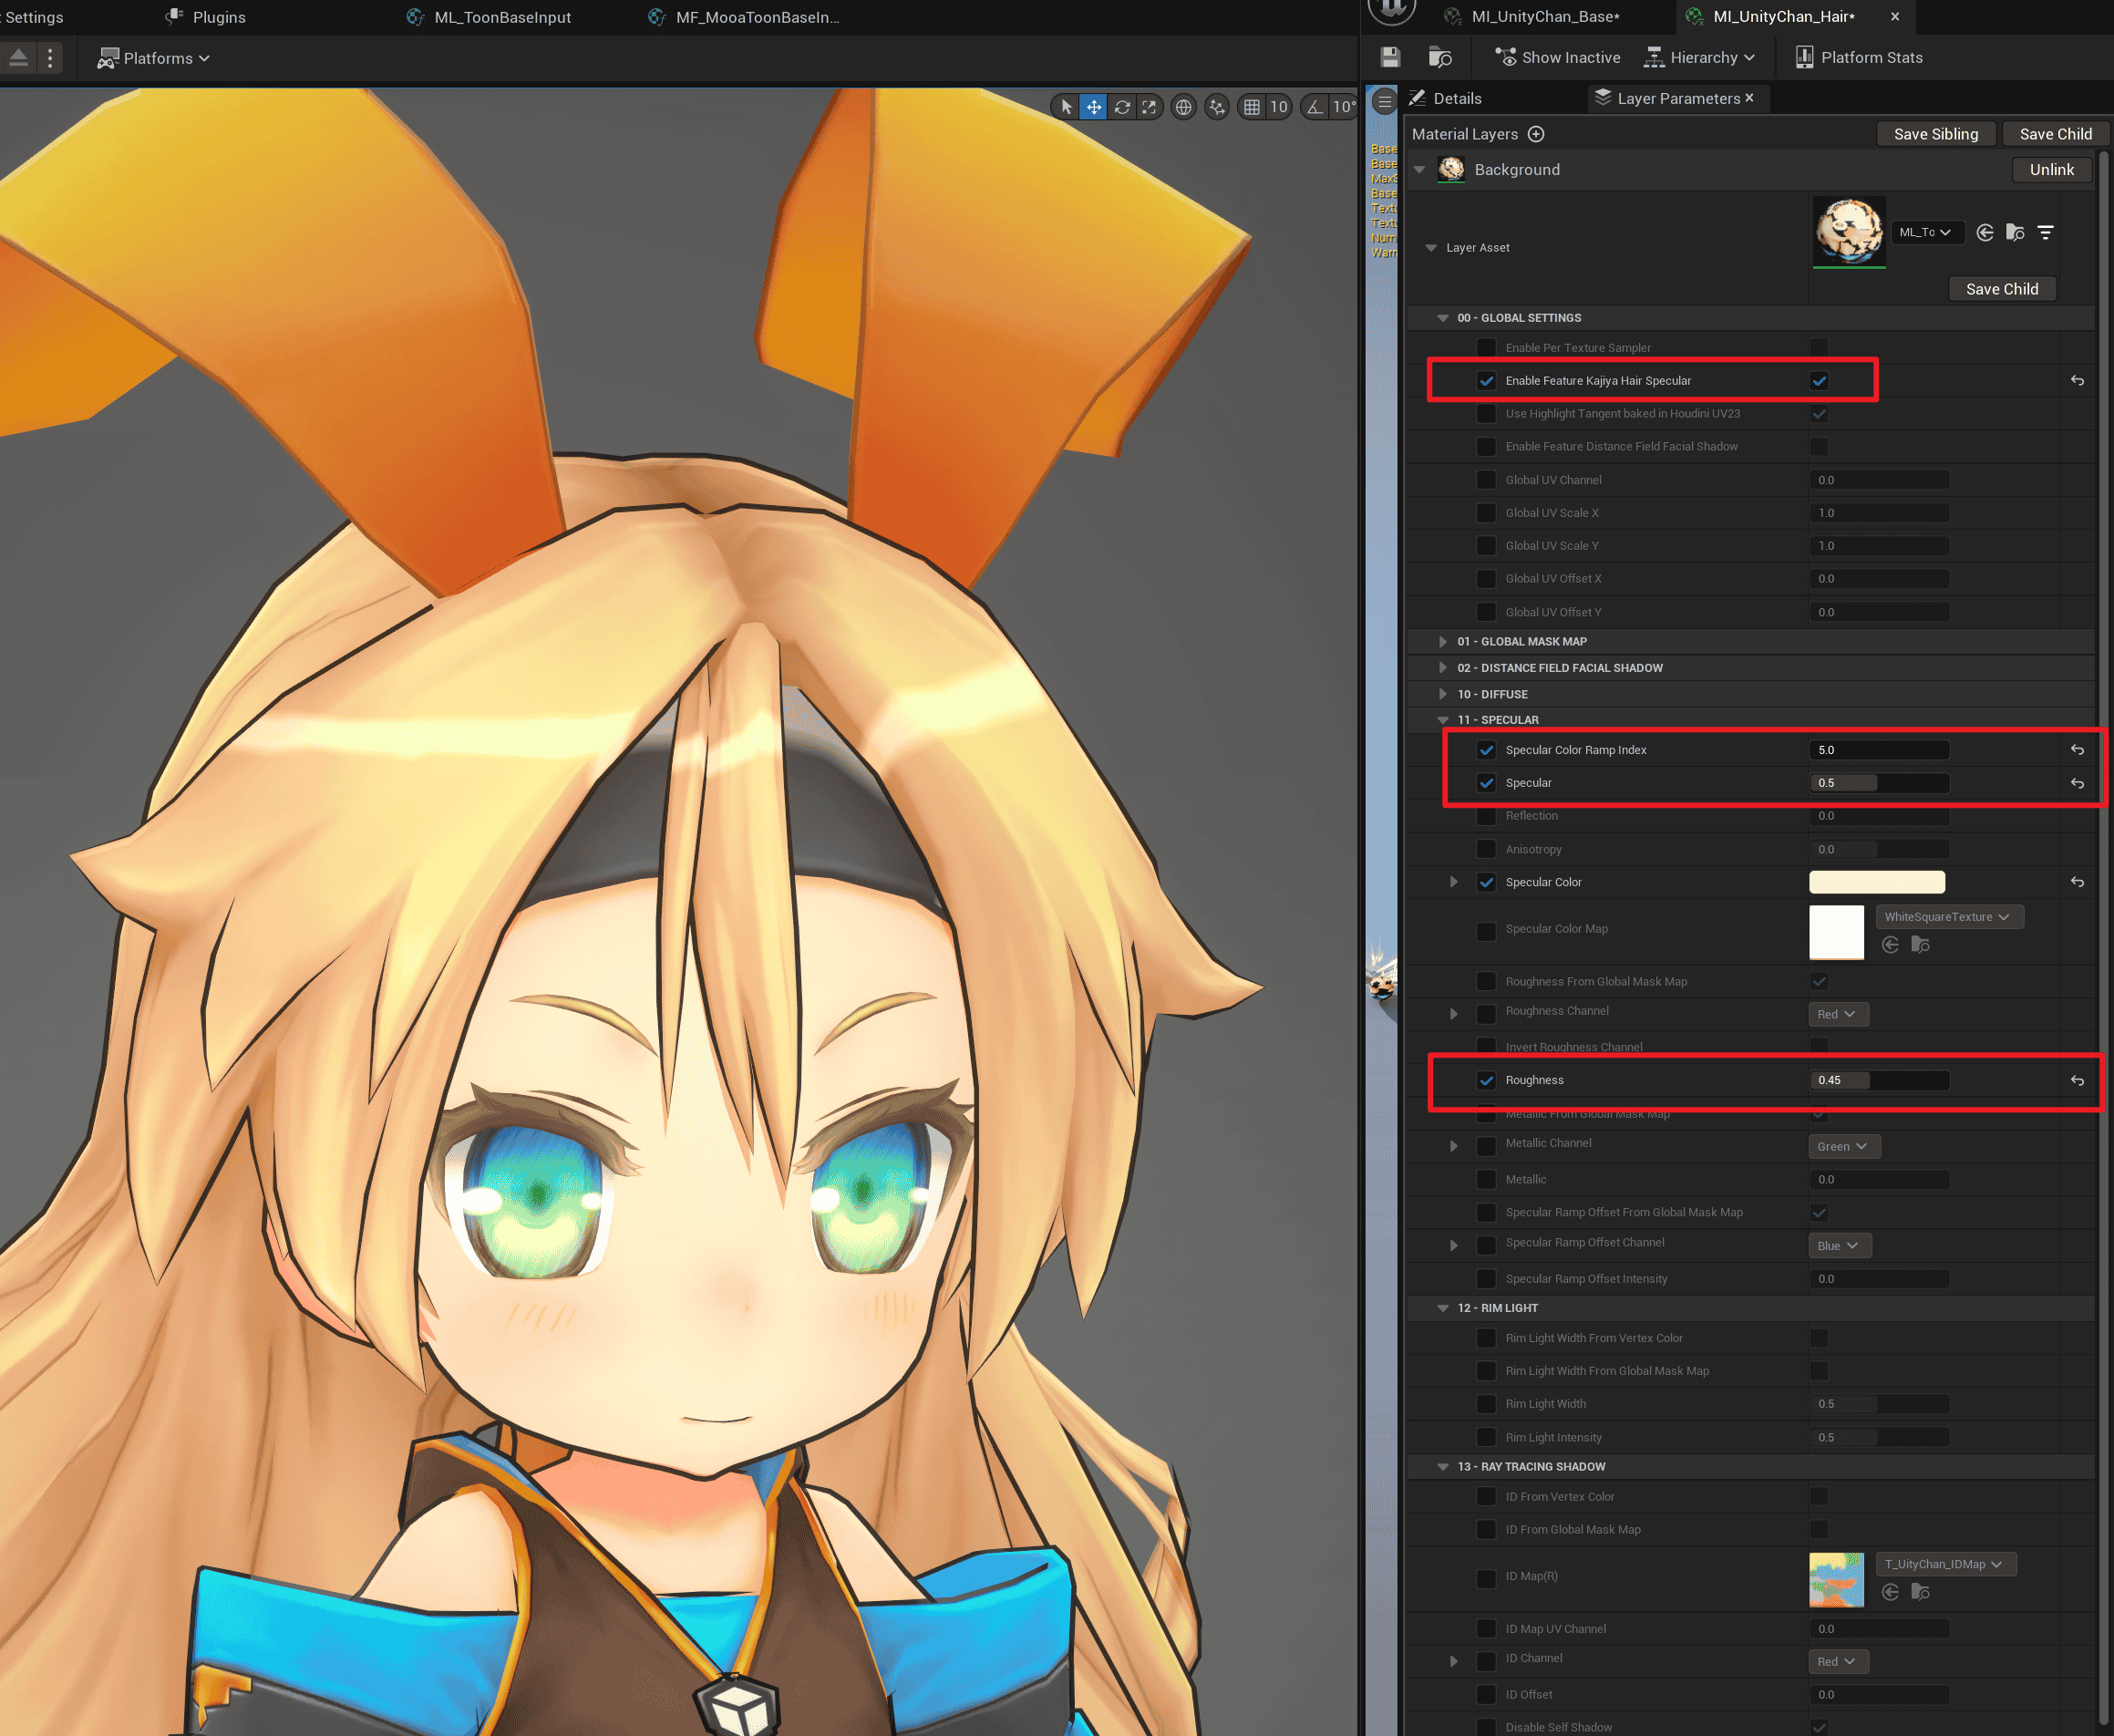Viewport: 2114px width, 1736px height.
Task: Toggle surface snapping icon in viewport
Action: [1216, 107]
